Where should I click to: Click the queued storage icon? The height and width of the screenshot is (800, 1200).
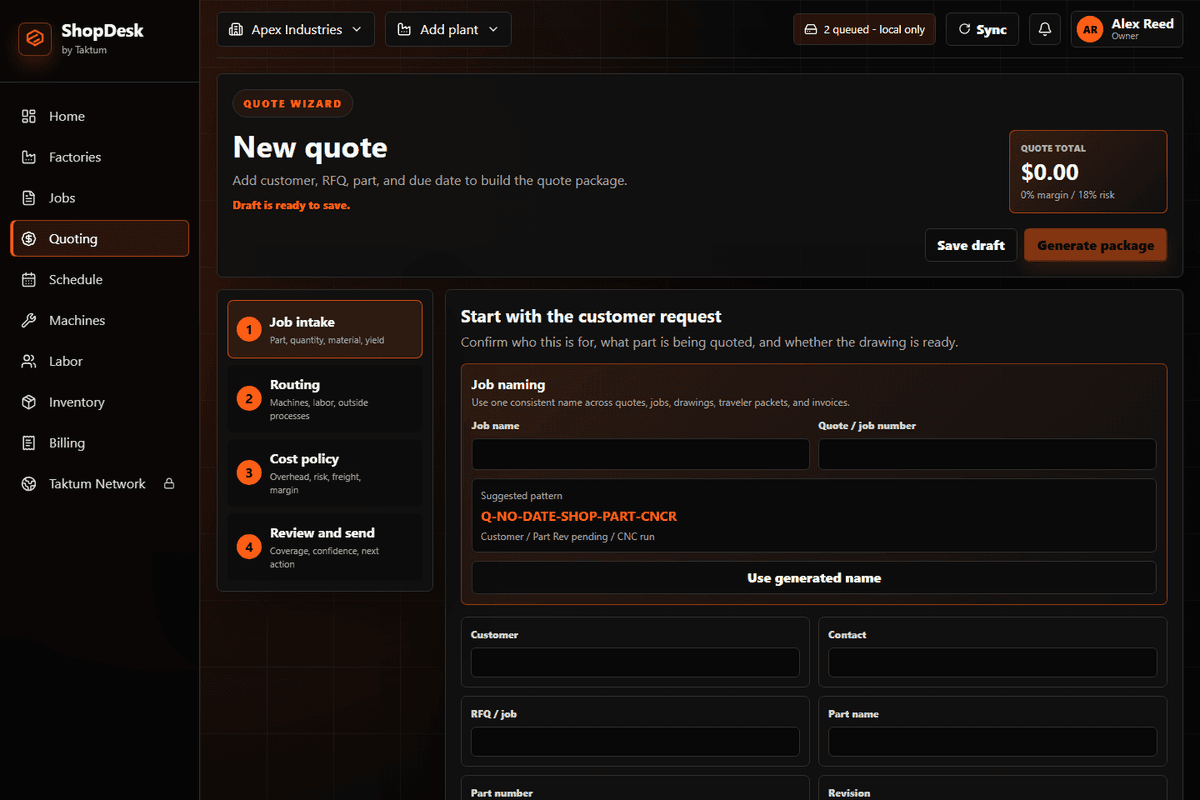[x=811, y=30]
